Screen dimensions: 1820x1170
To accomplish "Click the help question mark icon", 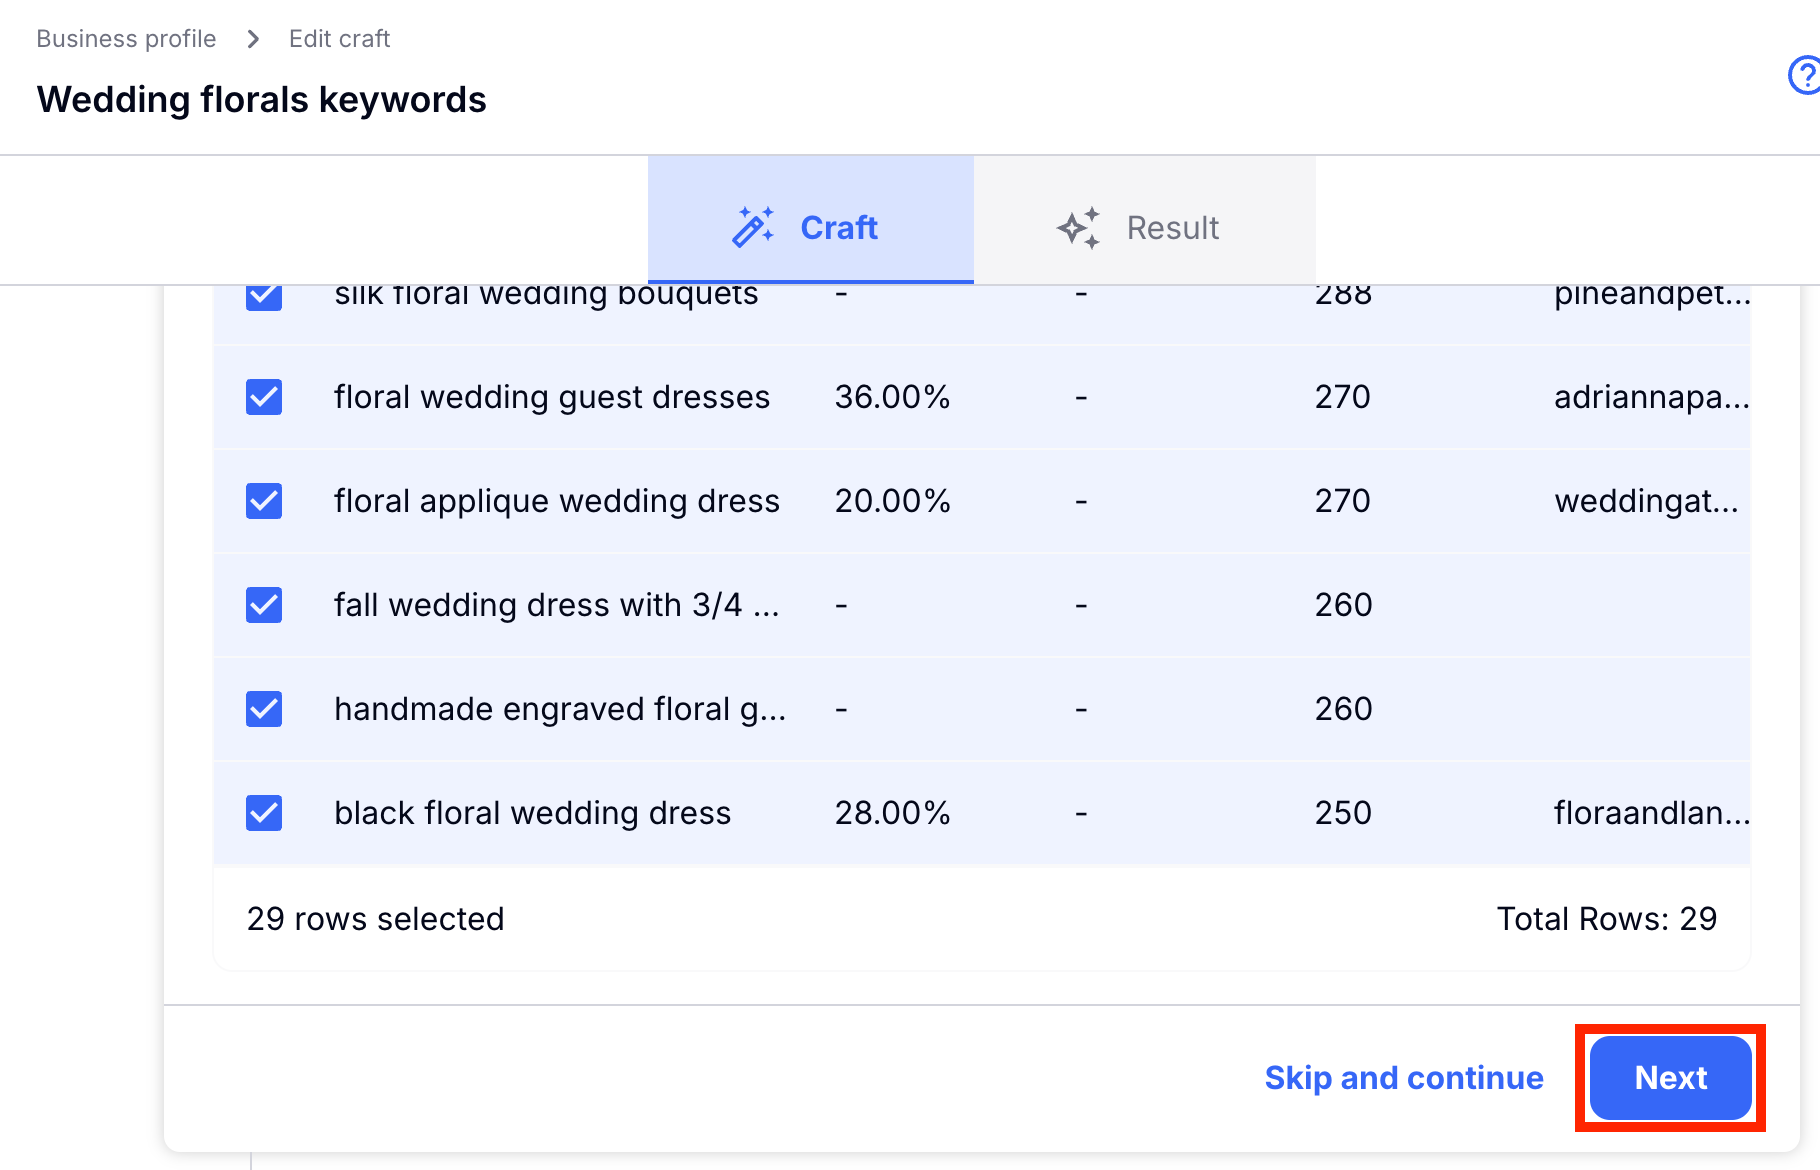I will tap(1805, 75).
